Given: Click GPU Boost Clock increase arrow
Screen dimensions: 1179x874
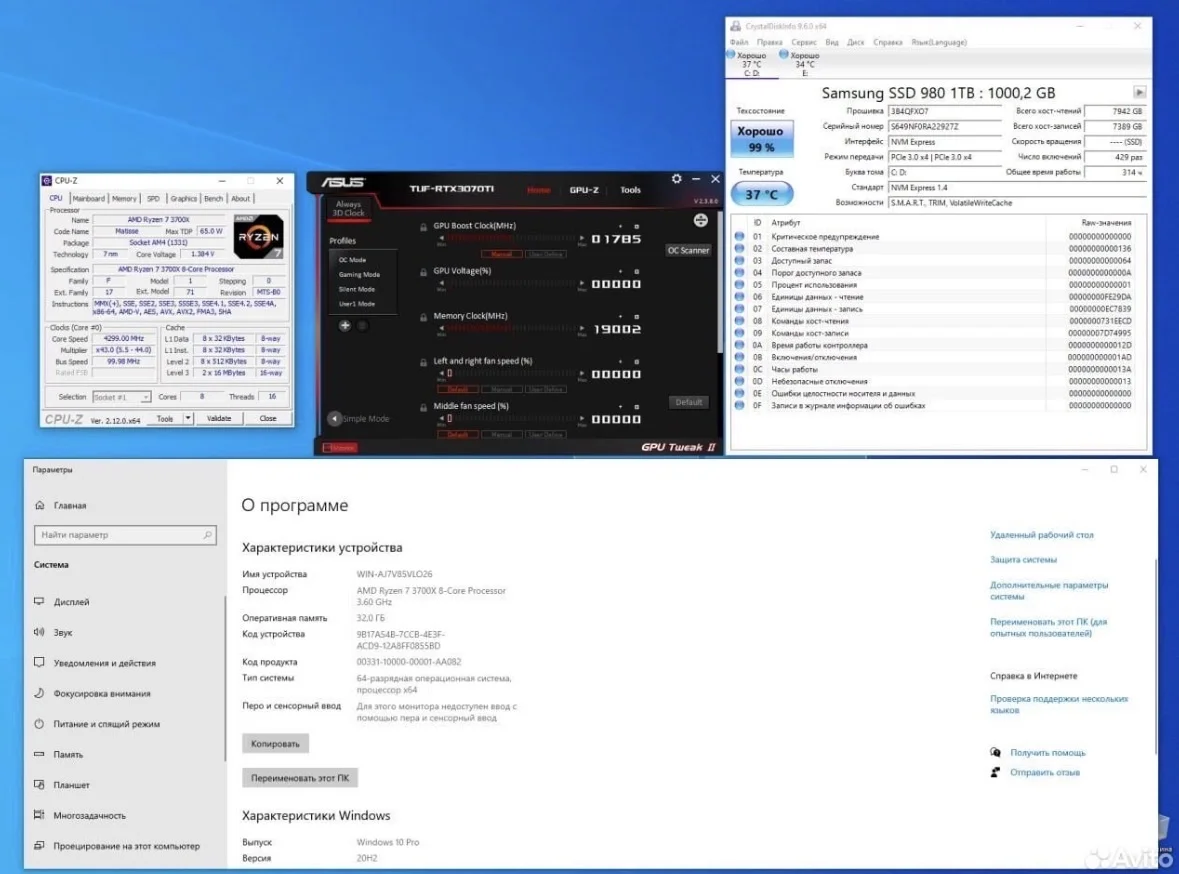Looking at the screenshot, I should 581,238.
